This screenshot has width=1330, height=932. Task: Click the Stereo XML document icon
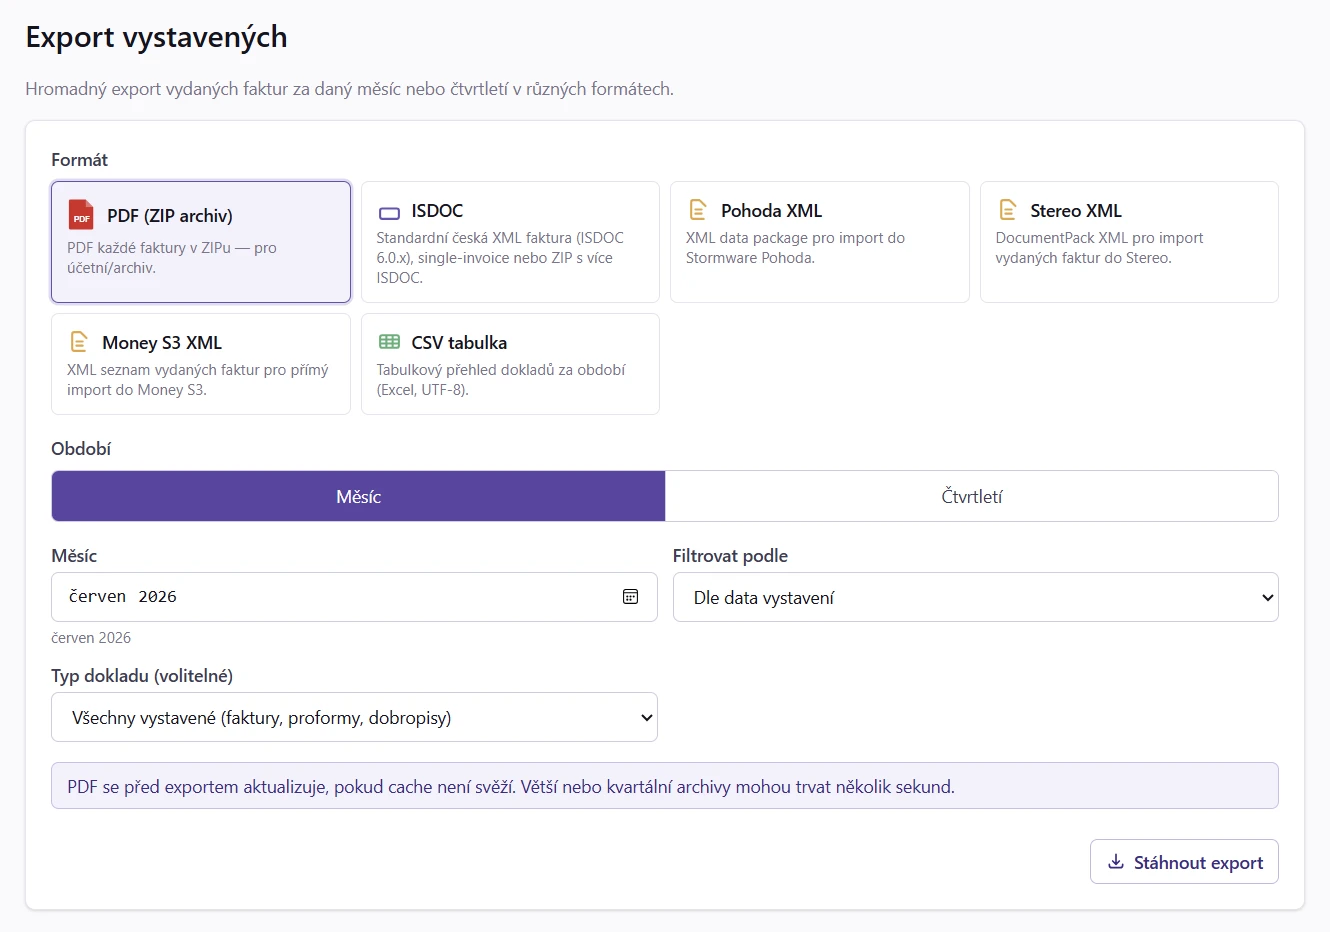coord(1008,210)
